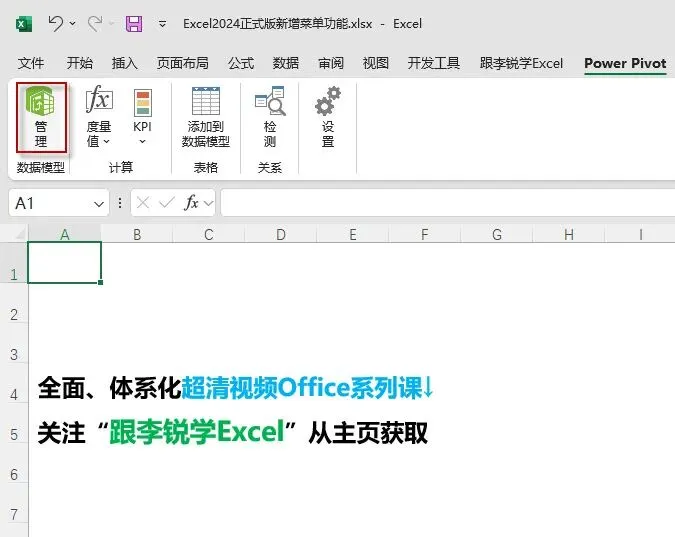Image resolution: width=675 pixels, height=537 pixels.
Task: Open Power Pivot Manage data model
Action: (41, 117)
